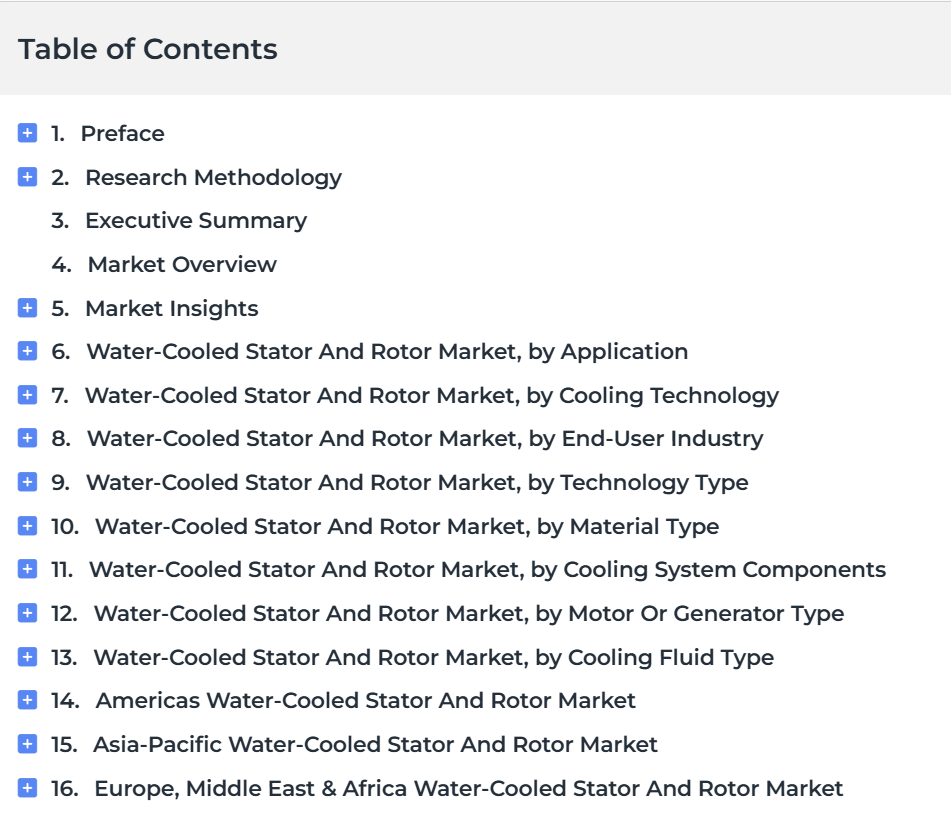This screenshot has width=951, height=817.
Task: Expand Research Methodology using its plus icon
Action: point(27,177)
